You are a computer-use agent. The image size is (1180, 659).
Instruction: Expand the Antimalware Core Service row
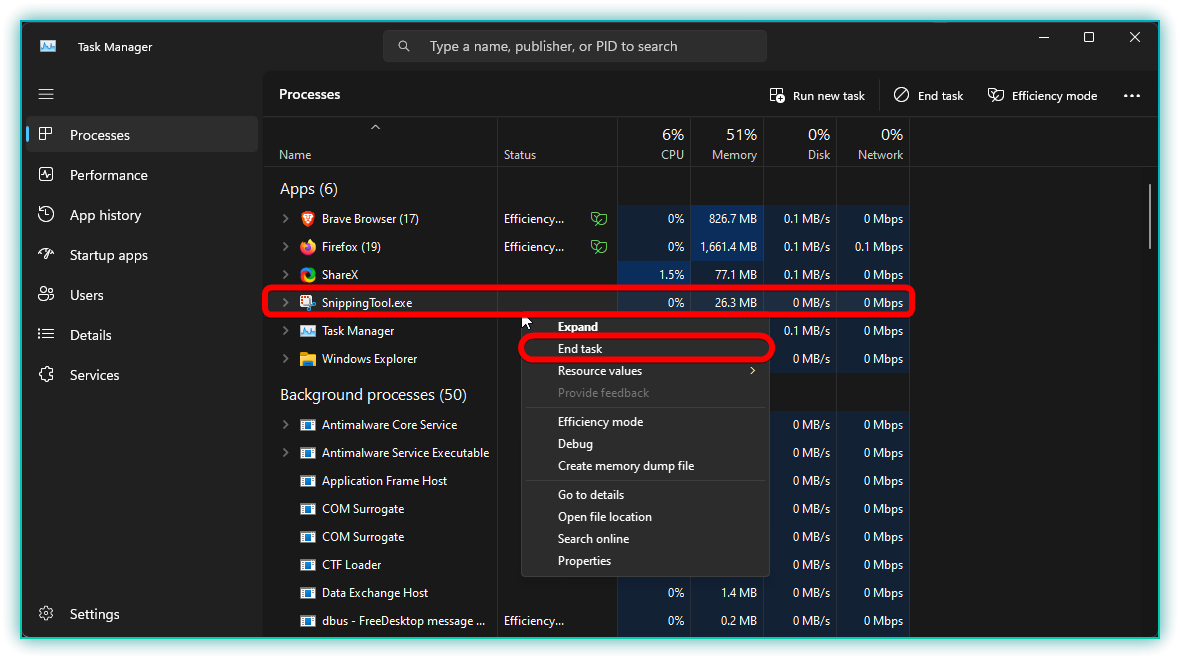click(x=285, y=425)
